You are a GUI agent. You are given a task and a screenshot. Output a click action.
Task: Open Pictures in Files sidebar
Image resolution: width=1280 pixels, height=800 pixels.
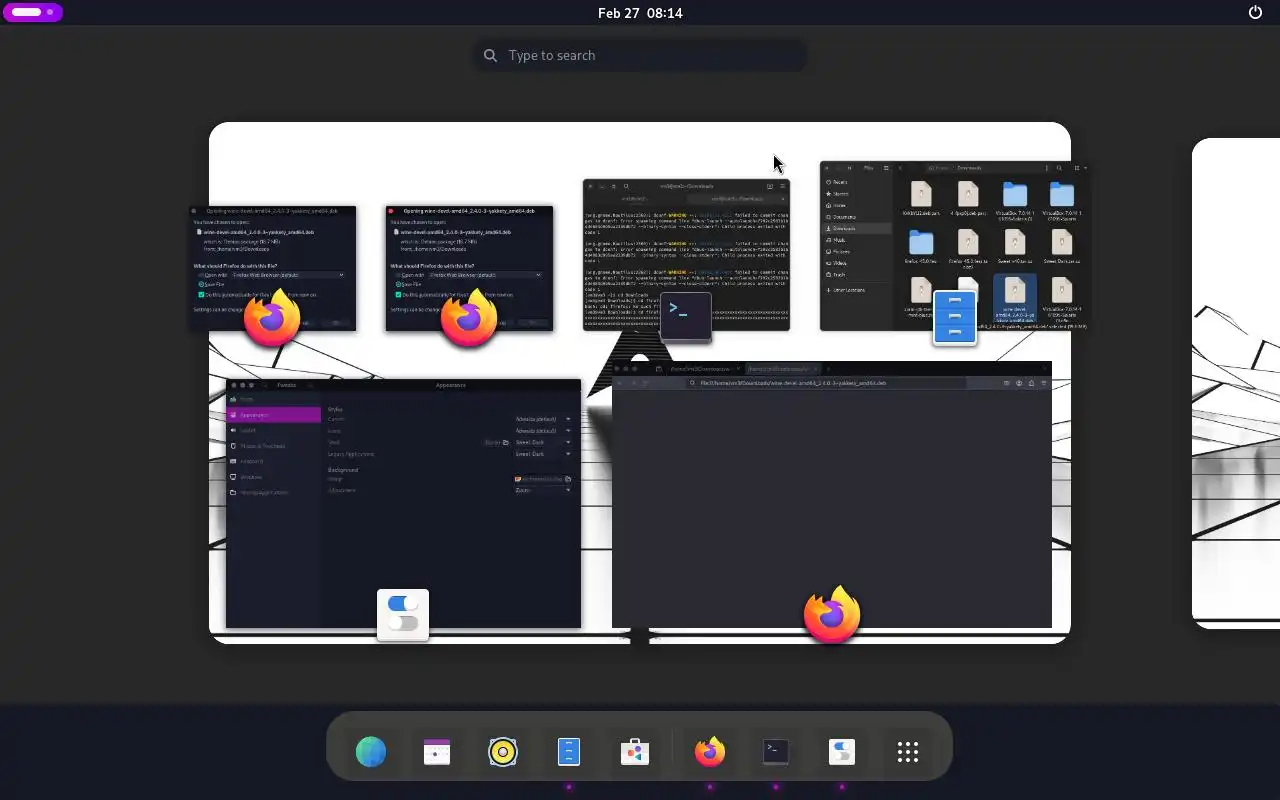[x=855, y=251]
